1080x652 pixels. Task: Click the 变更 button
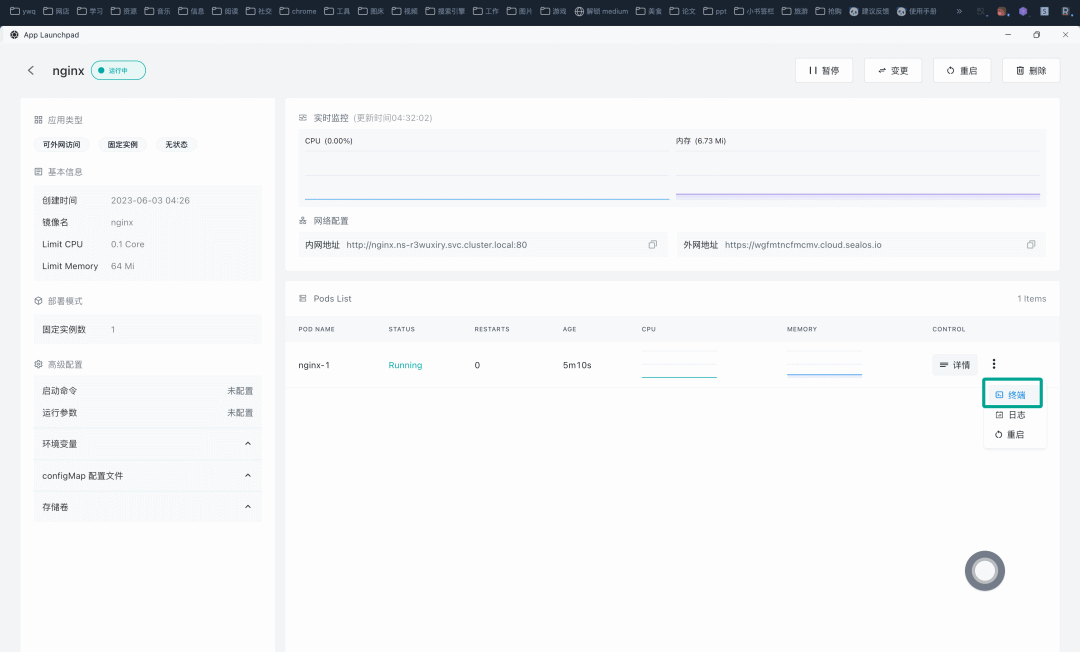[x=893, y=70]
